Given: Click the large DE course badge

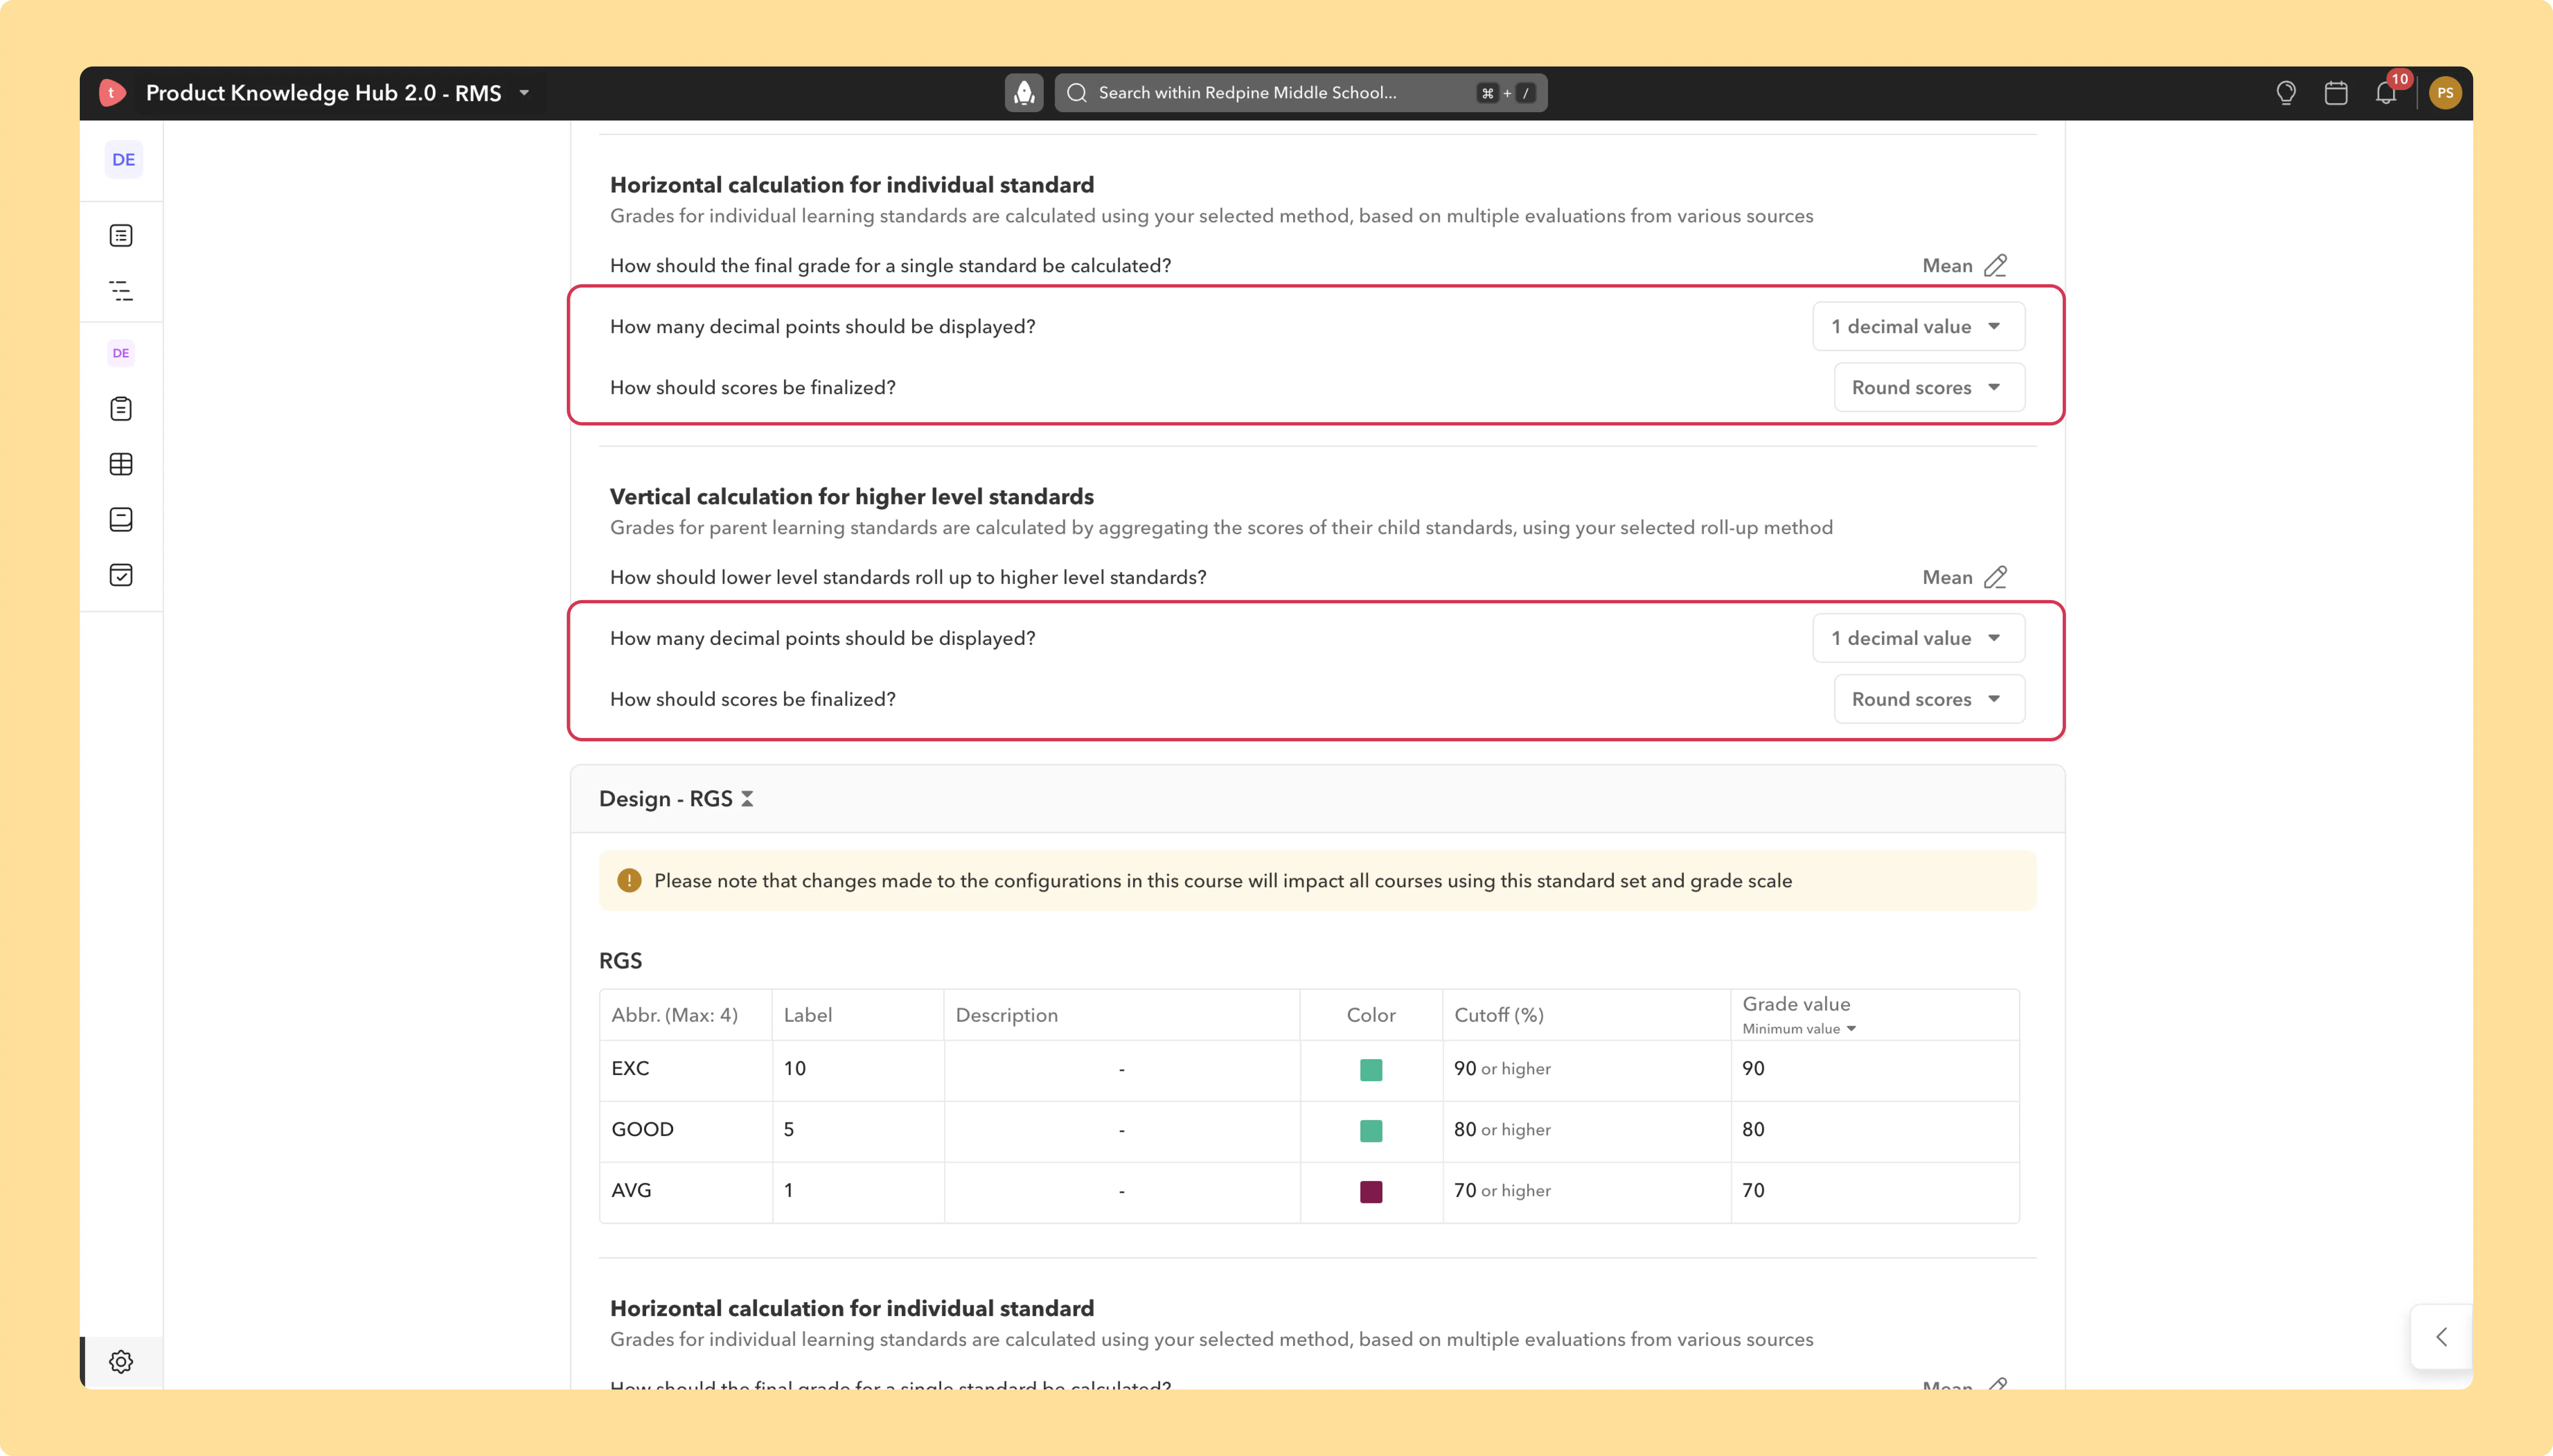Looking at the screenshot, I should (x=124, y=160).
